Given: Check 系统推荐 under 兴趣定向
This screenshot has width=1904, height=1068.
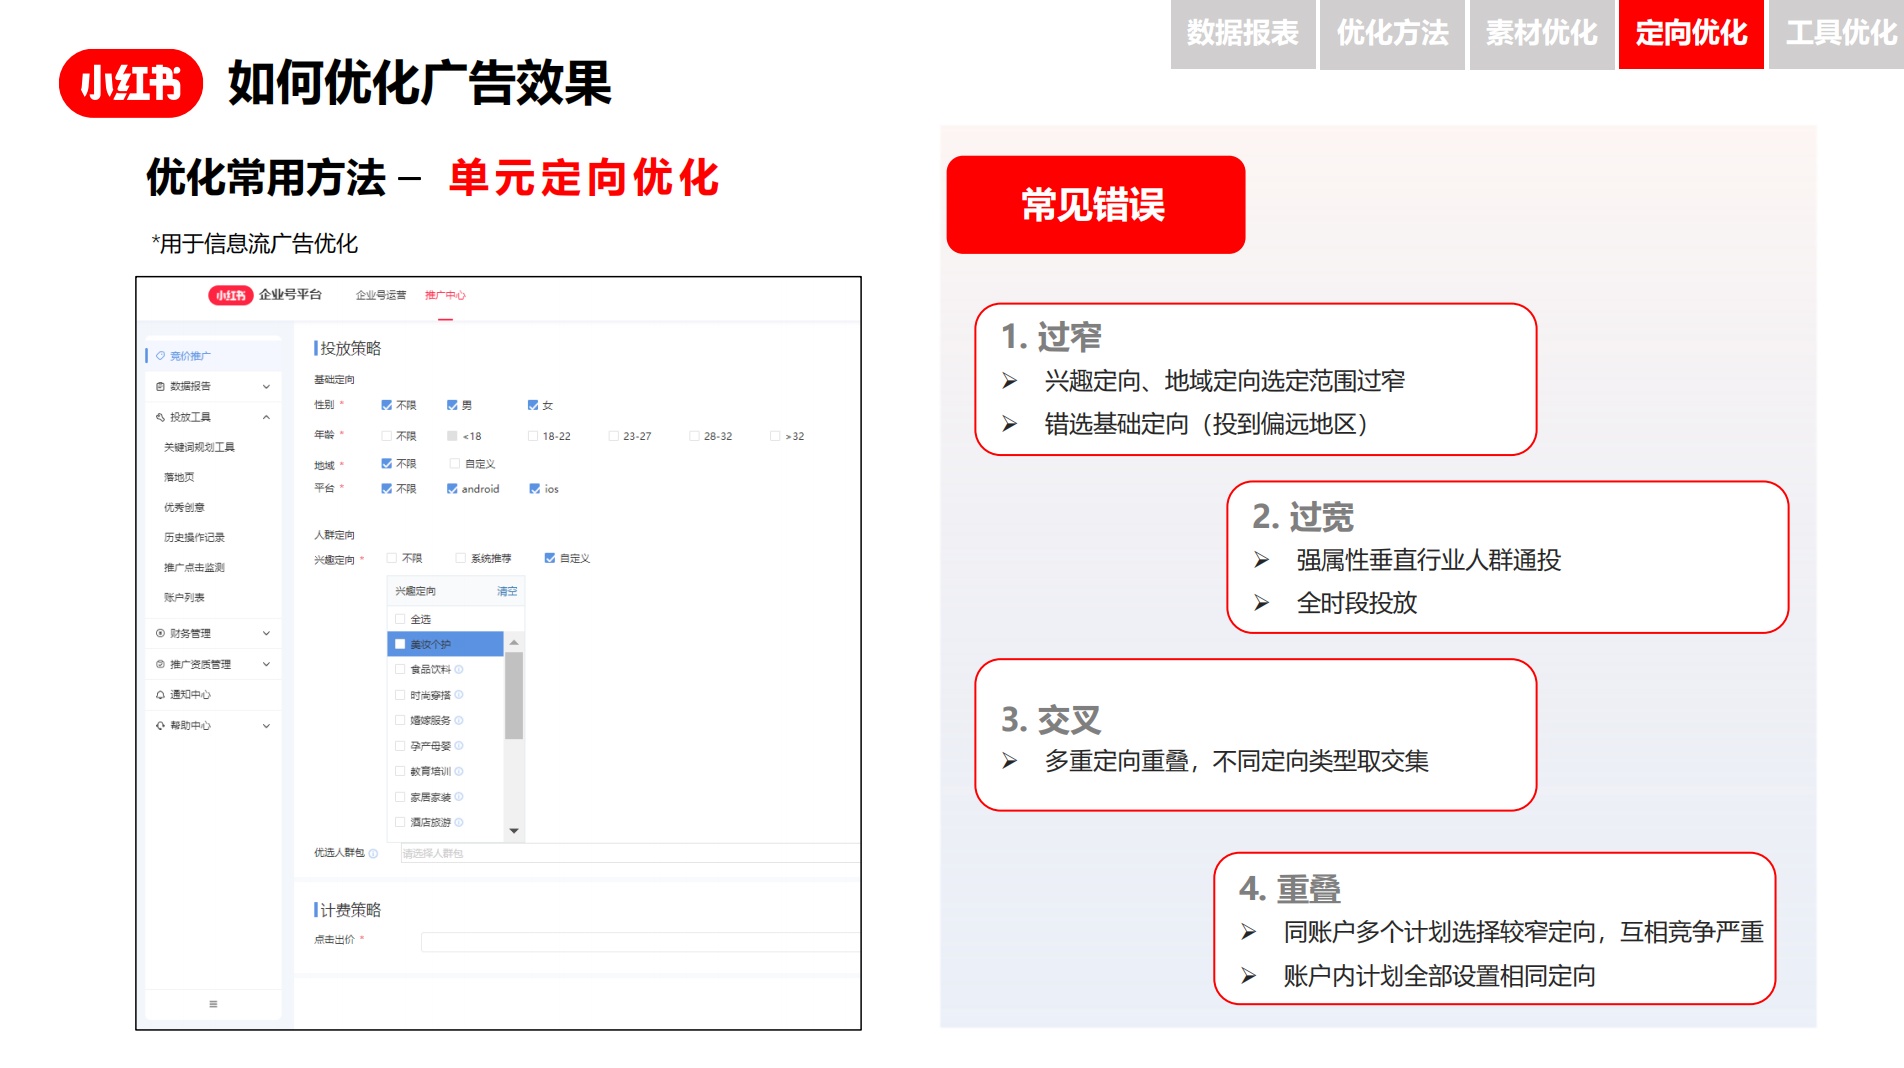Looking at the screenshot, I should point(459,556).
